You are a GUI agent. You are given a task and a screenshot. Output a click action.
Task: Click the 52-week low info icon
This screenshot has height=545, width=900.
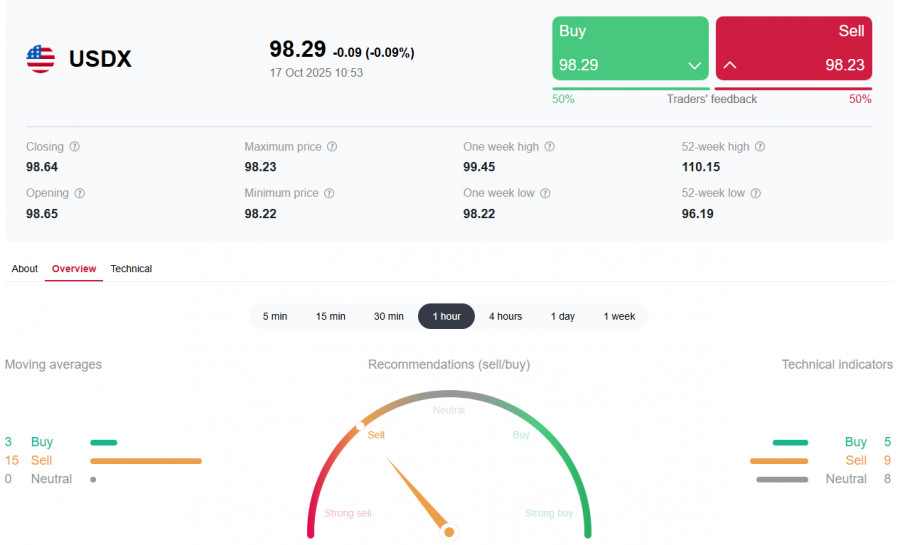[x=756, y=193]
